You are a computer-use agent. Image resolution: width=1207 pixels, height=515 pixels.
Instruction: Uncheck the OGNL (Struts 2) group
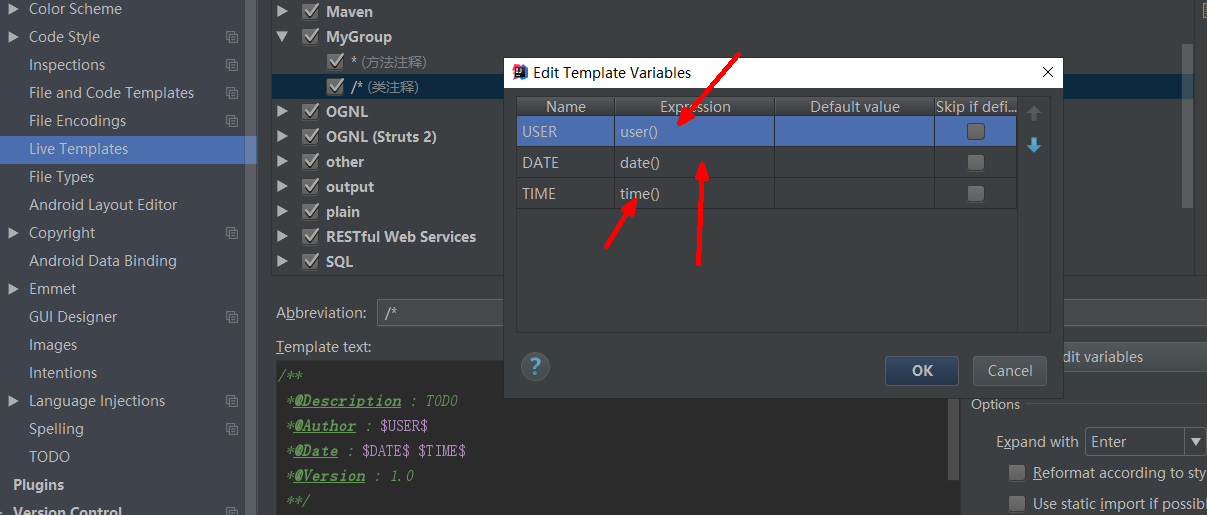click(x=310, y=137)
